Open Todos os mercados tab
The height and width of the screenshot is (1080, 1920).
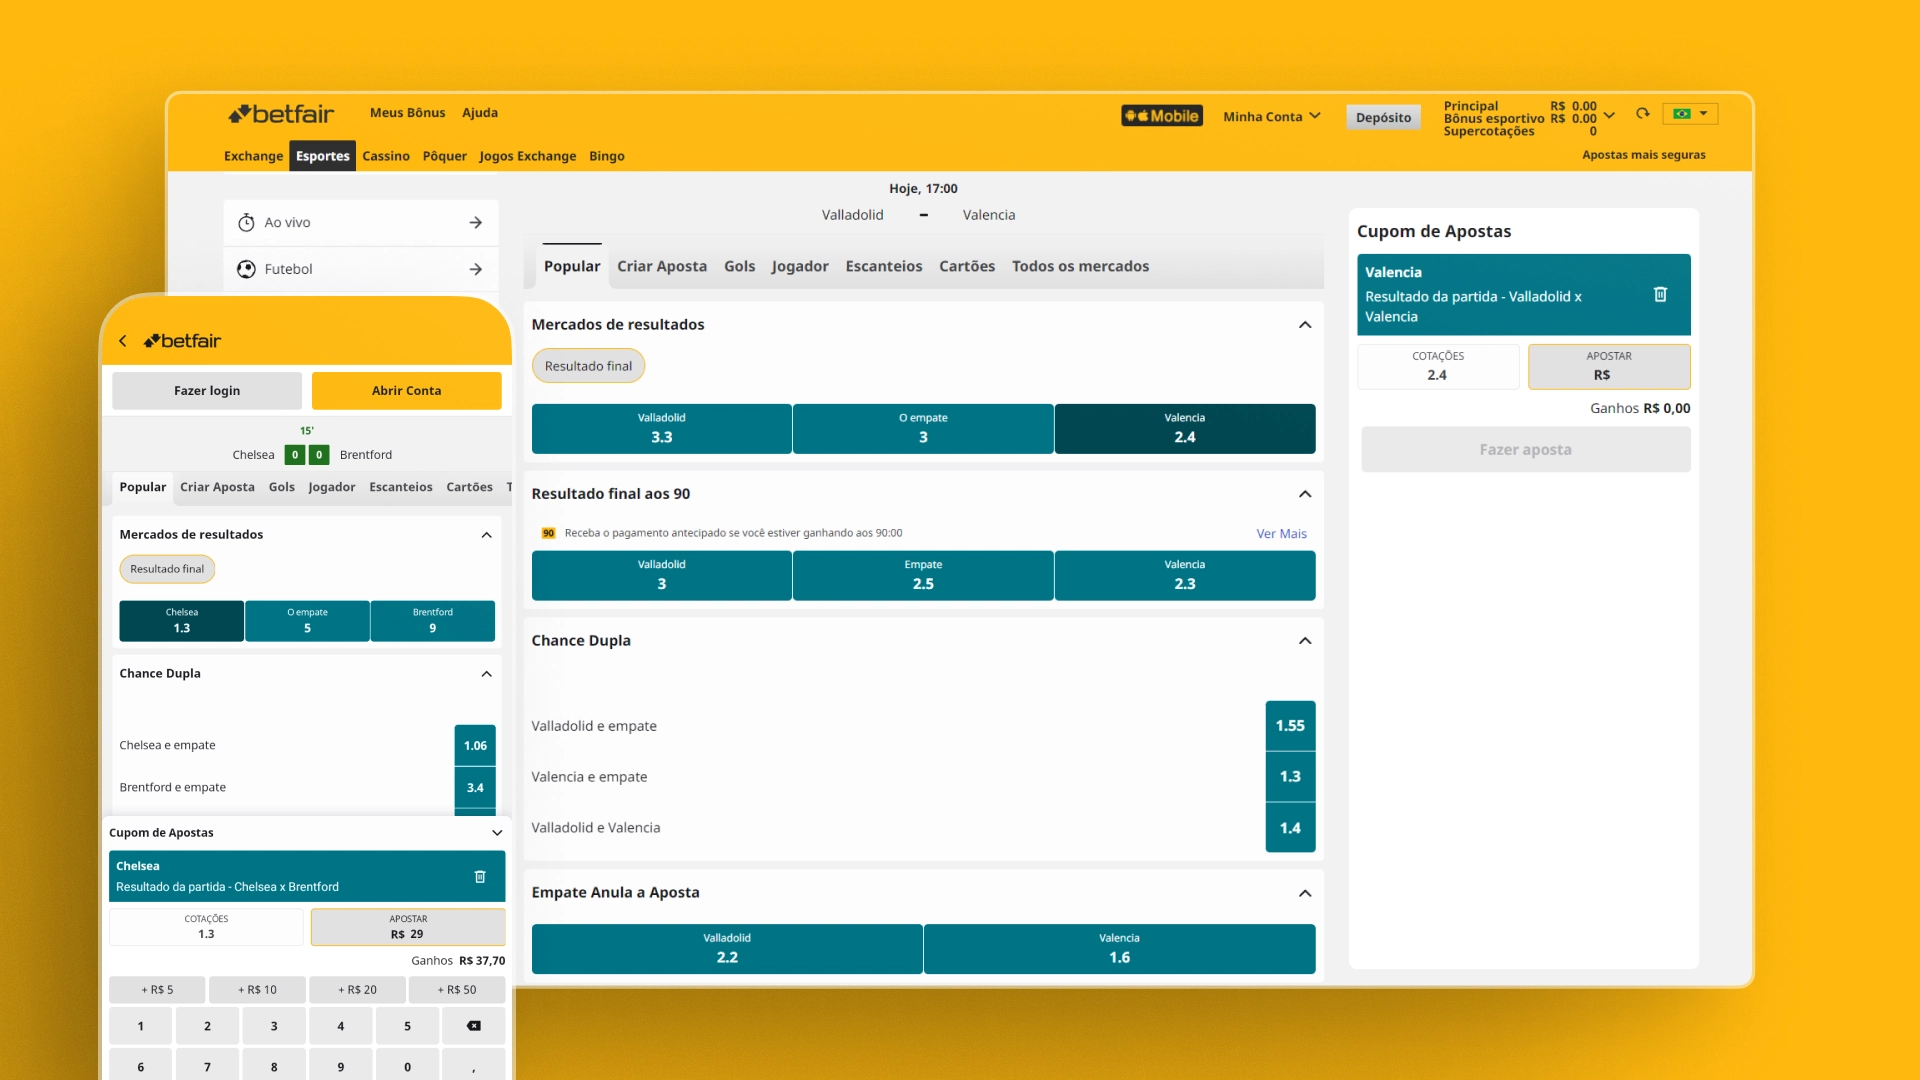(x=1080, y=266)
